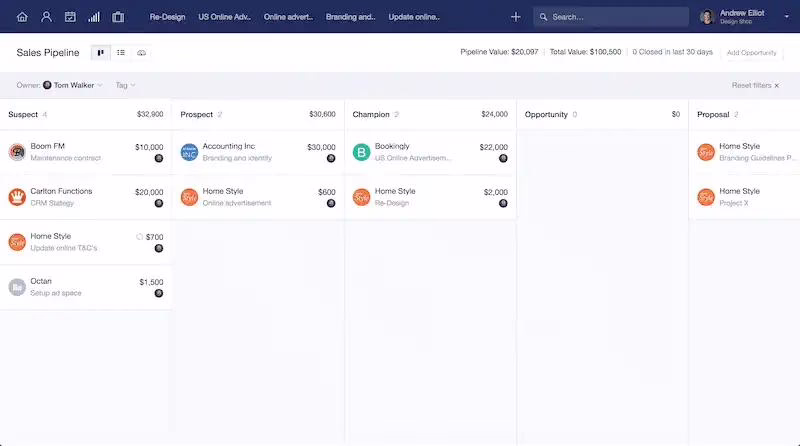Click Andrew Elliot's profile photo
Image resolution: width=800 pixels, height=446 pixels.
click(x=707, y=17)
